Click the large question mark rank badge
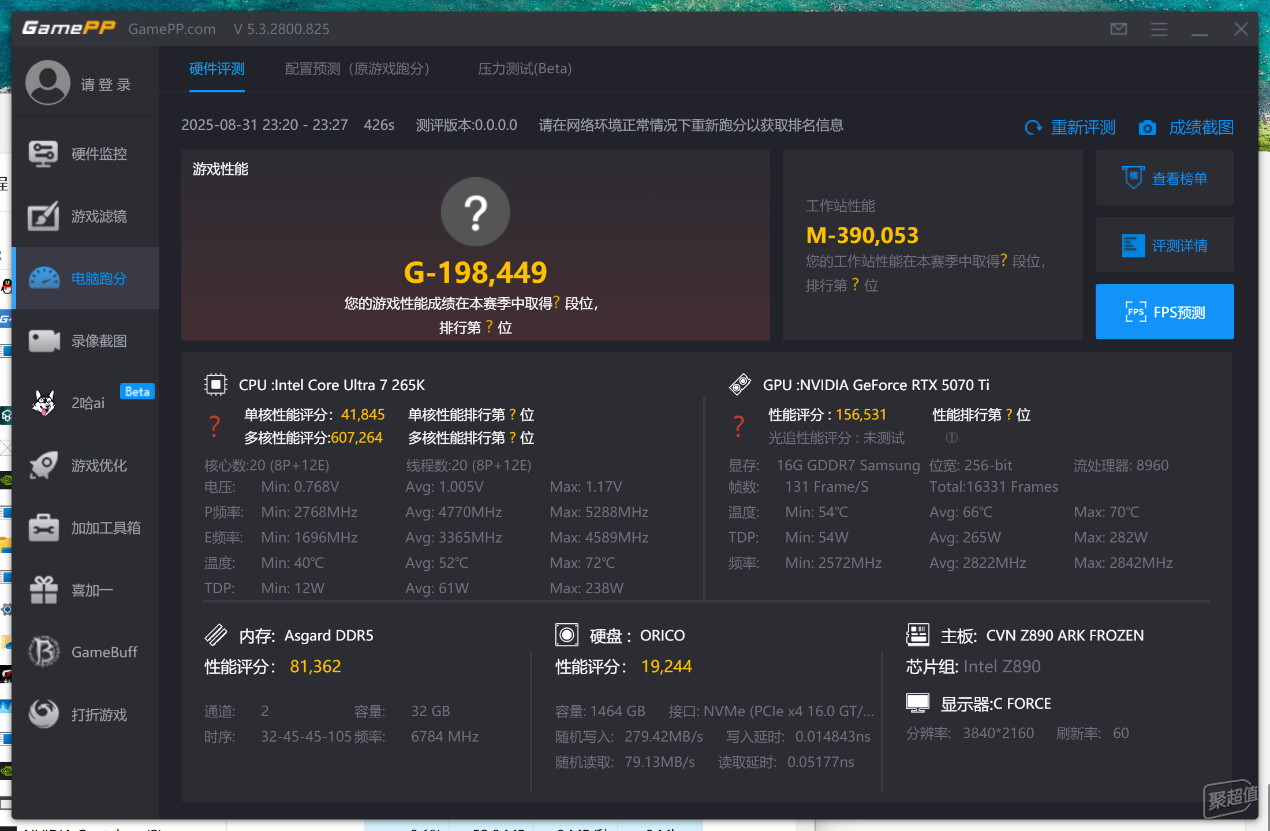Viewport: 1270px width, 831px height. tap(476, 212)
